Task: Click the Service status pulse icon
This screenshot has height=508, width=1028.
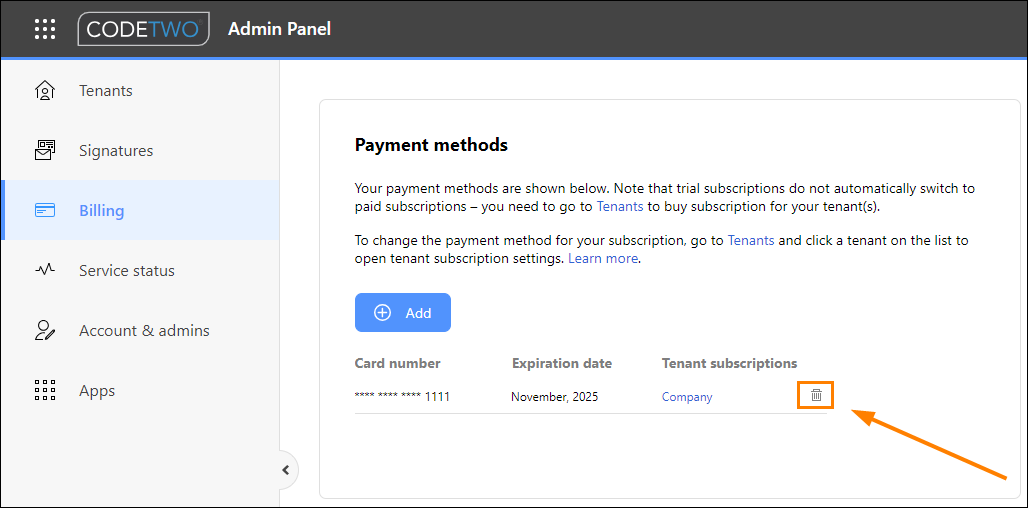Action: [x=45, y=270]
